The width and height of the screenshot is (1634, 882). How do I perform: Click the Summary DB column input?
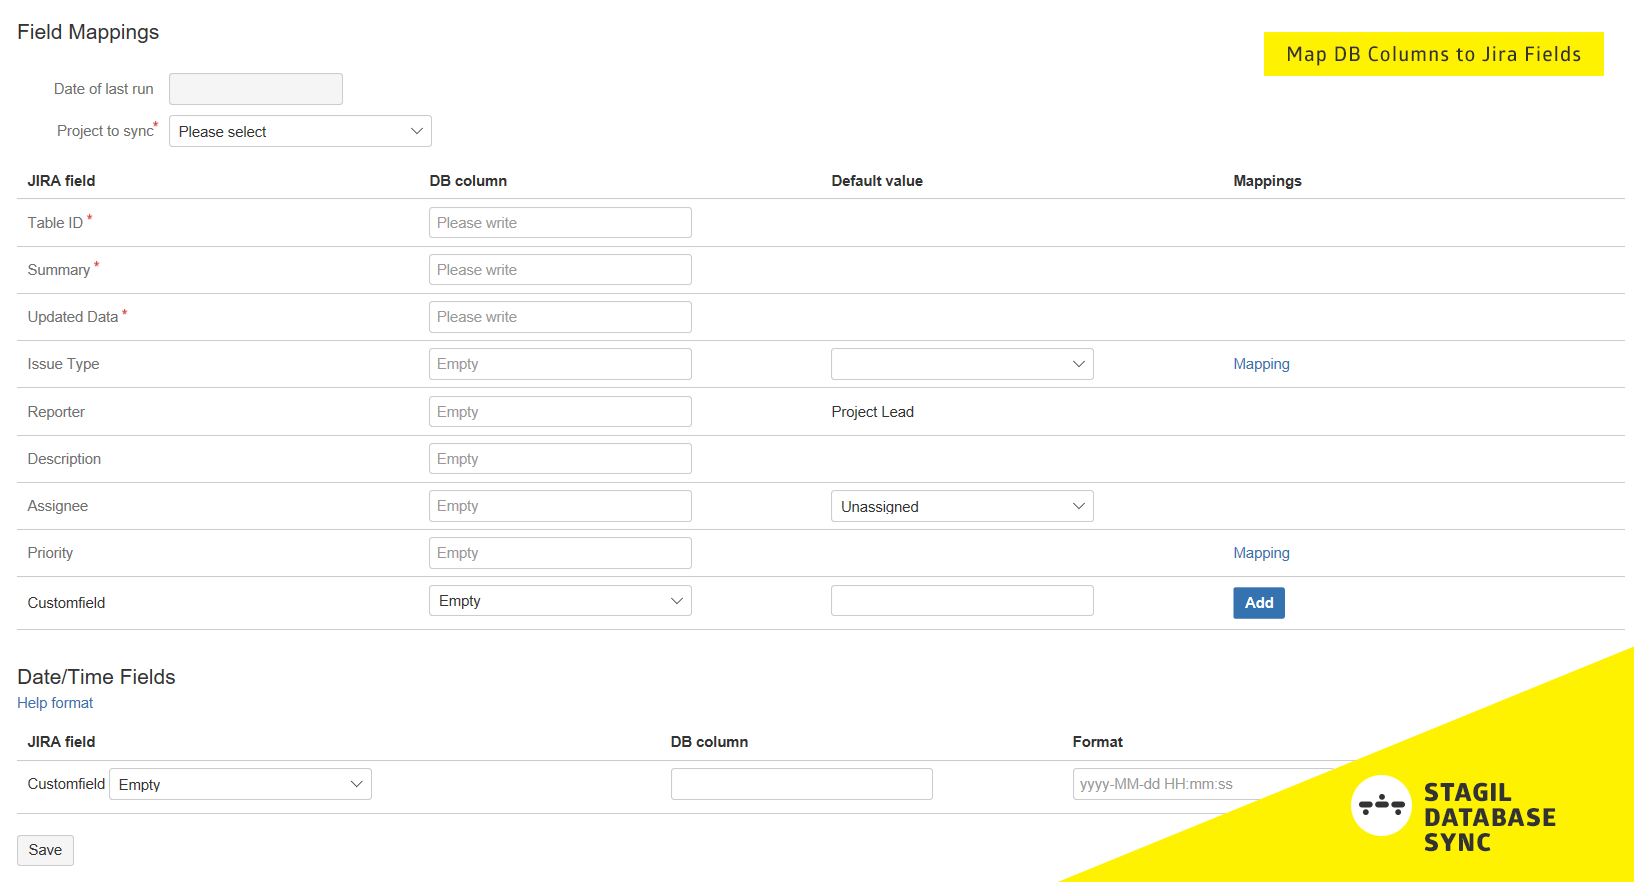pyautogui.click(x=560, y=269)
